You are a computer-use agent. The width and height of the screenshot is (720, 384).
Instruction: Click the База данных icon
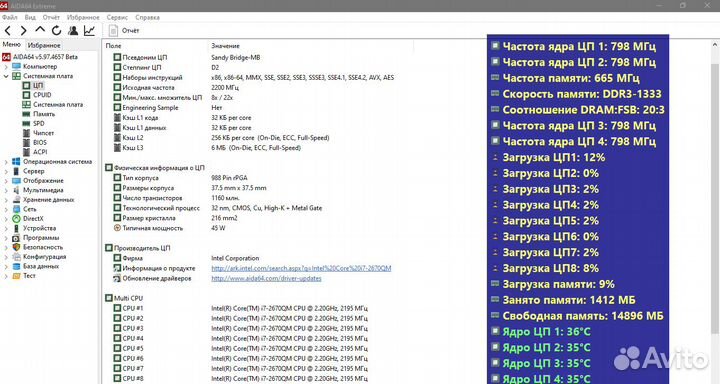click(x=16, y=266)
